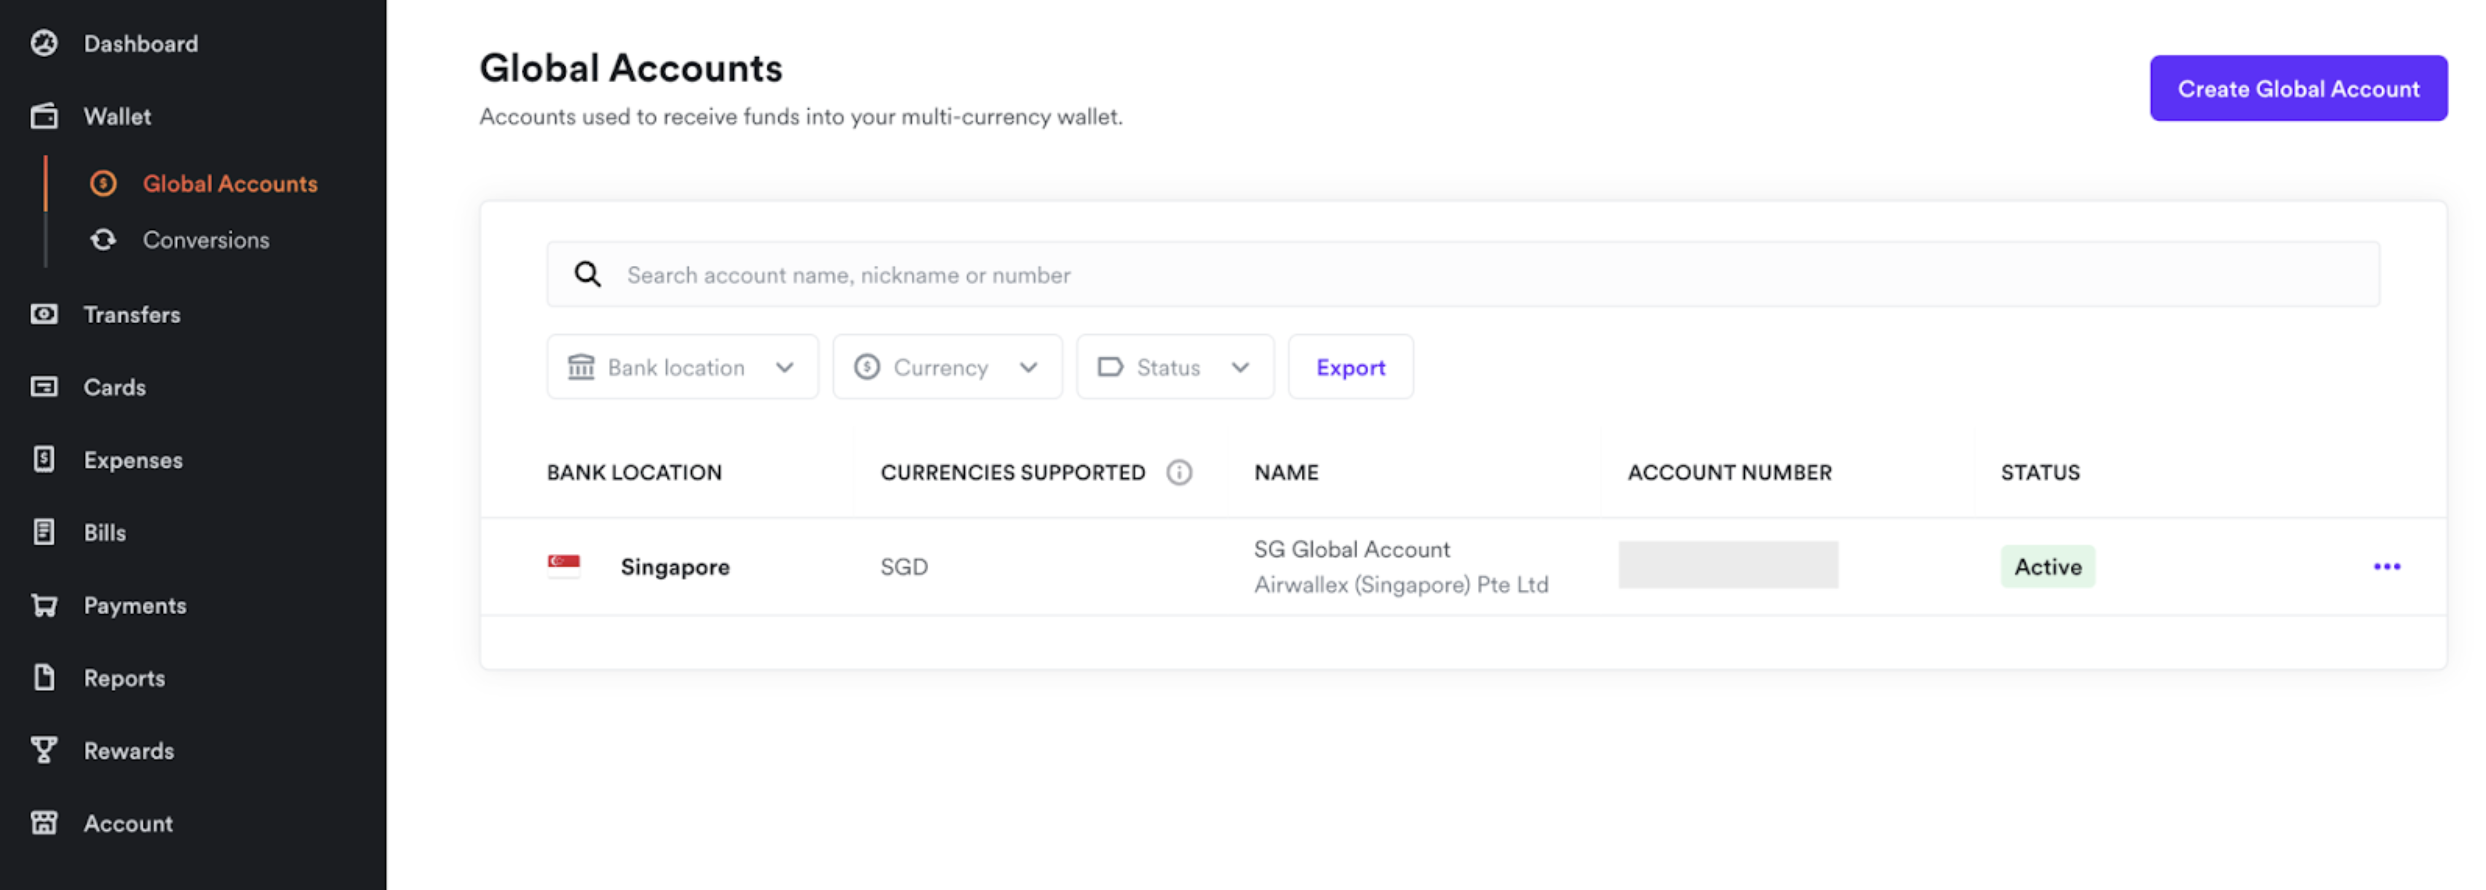Expand the Bank location filter dropdown
Viewport: 2486px width, 890px height.
click(682, 367)
